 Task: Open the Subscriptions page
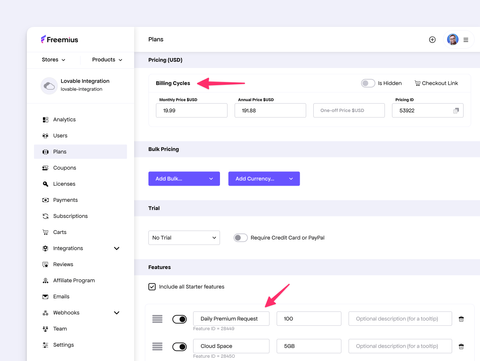pyautogui.click(x=70, y=216)
